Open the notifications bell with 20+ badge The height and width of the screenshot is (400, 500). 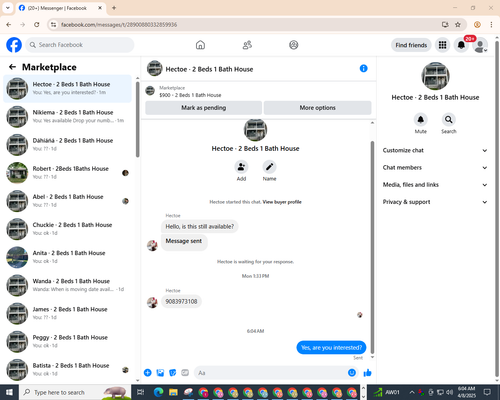(x=461, y=45)
